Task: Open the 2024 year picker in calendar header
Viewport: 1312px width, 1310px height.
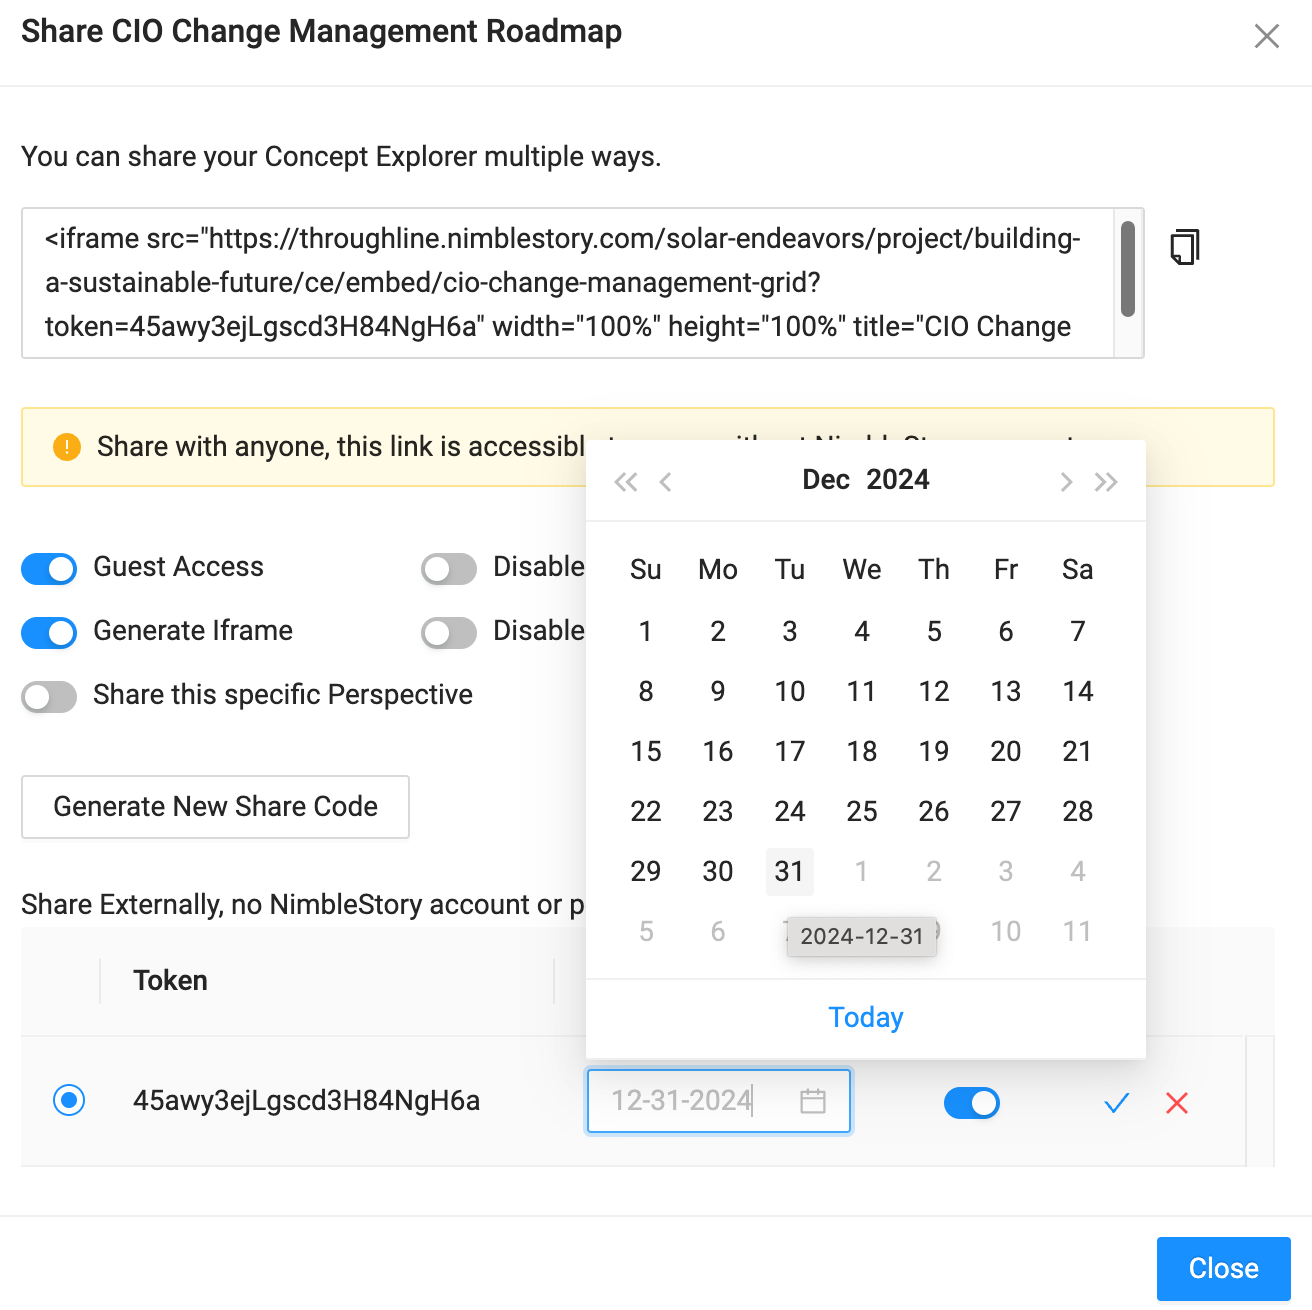Action: pos(897,480)
